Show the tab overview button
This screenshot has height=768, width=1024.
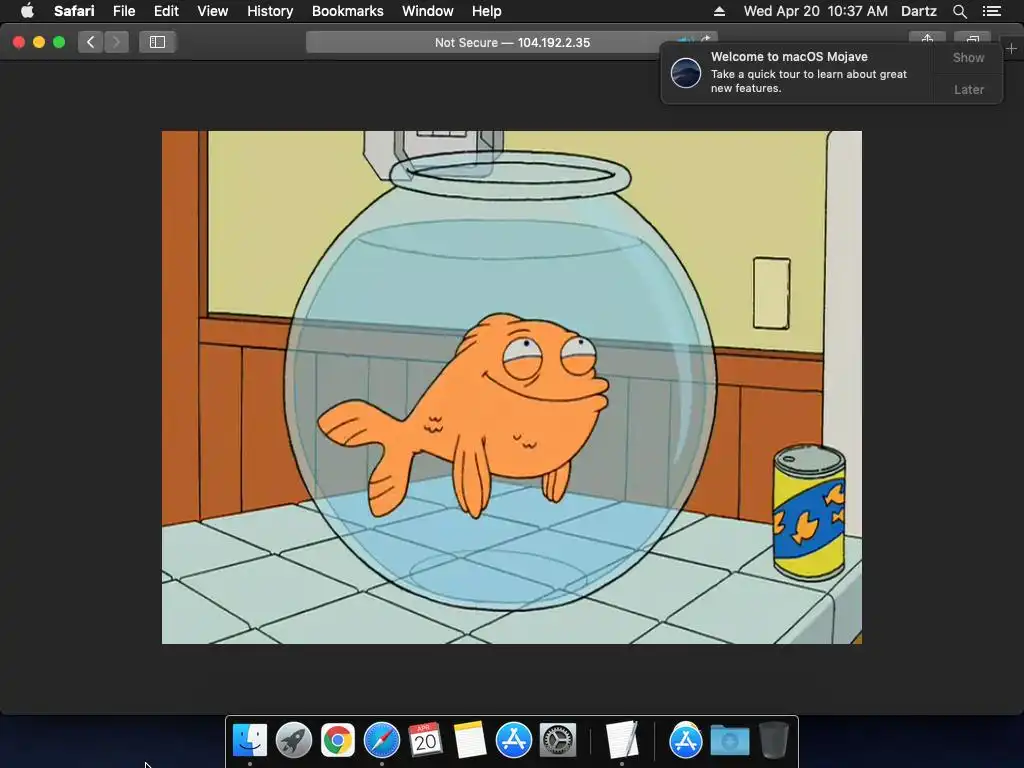point(972,38)
